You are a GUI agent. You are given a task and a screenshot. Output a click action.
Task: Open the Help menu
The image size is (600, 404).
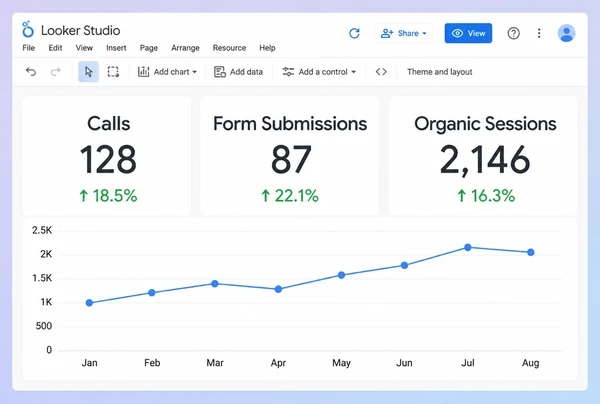coord(267,48)
